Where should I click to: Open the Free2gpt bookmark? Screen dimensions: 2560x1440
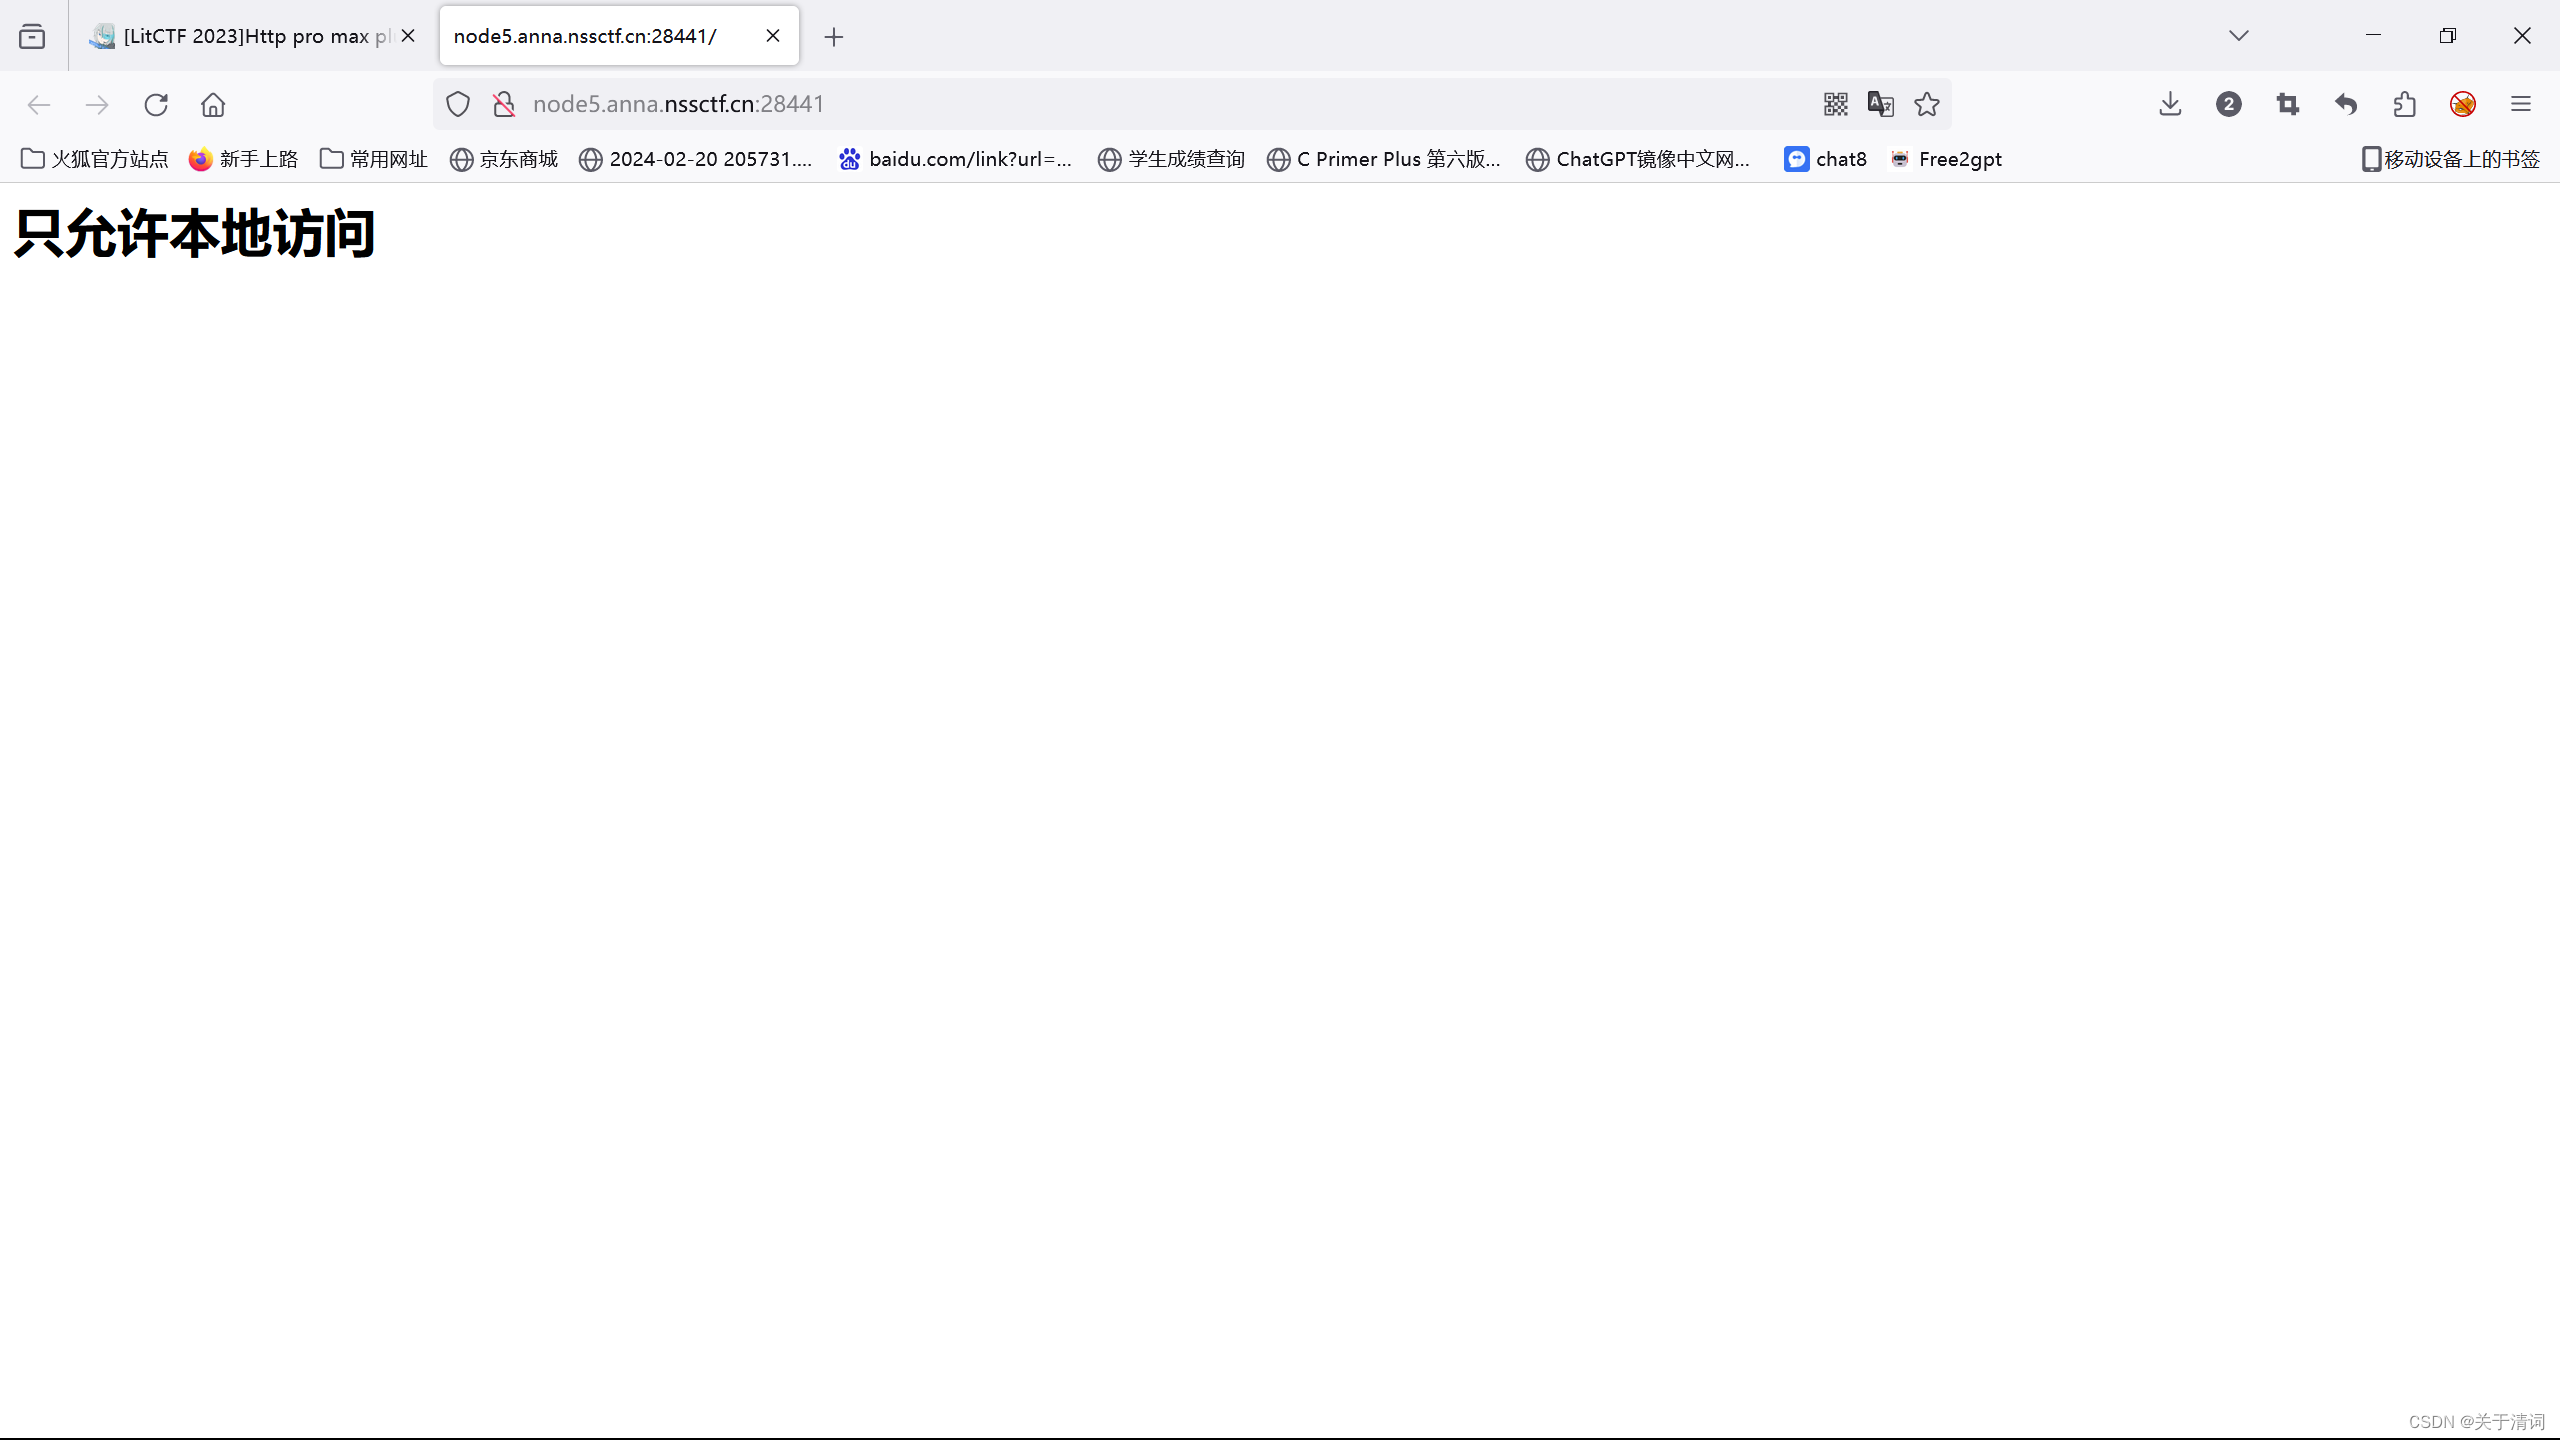pos(1946,159)
